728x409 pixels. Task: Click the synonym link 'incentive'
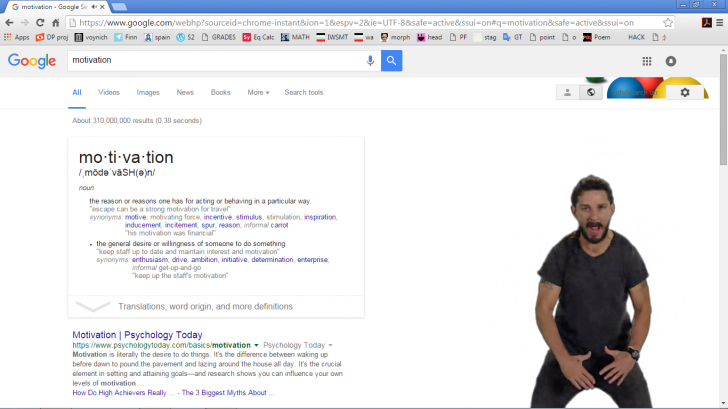click(x=218, y=217)
